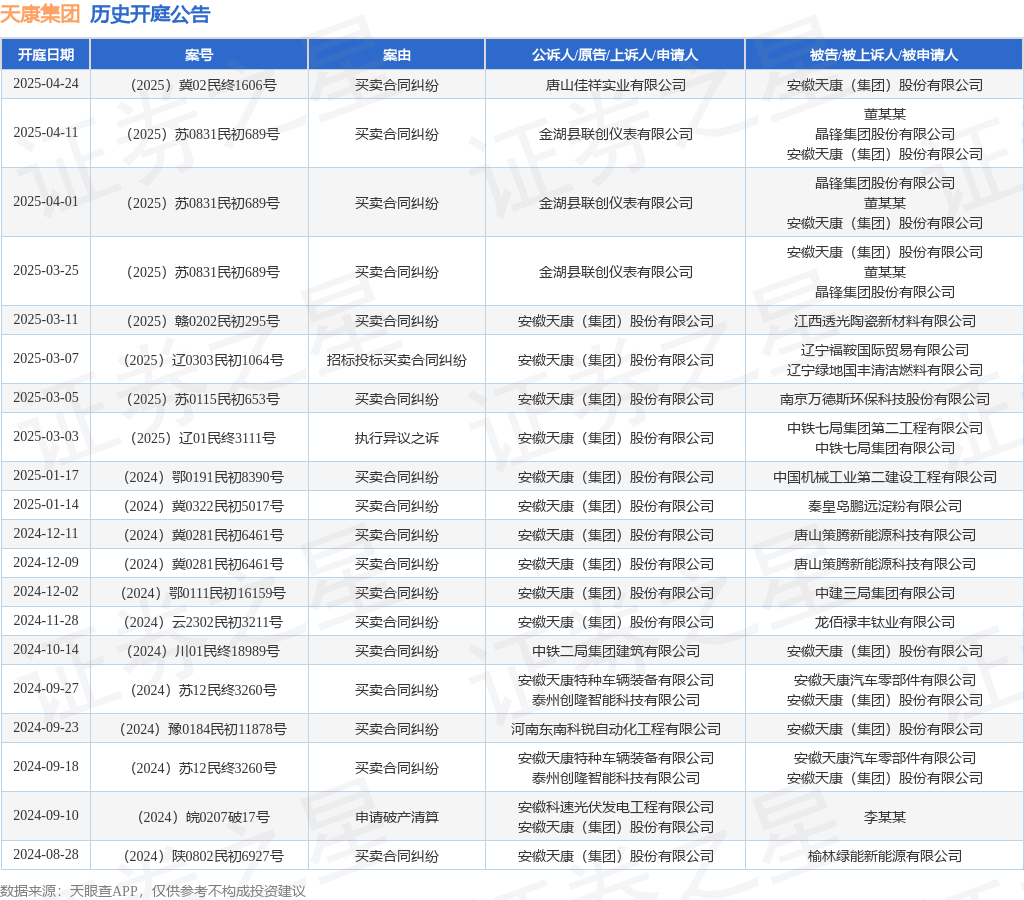This screenshot has height=900, width=1024.
Task: Click the date cell 2025-04-01
Action: coord(46,202)
